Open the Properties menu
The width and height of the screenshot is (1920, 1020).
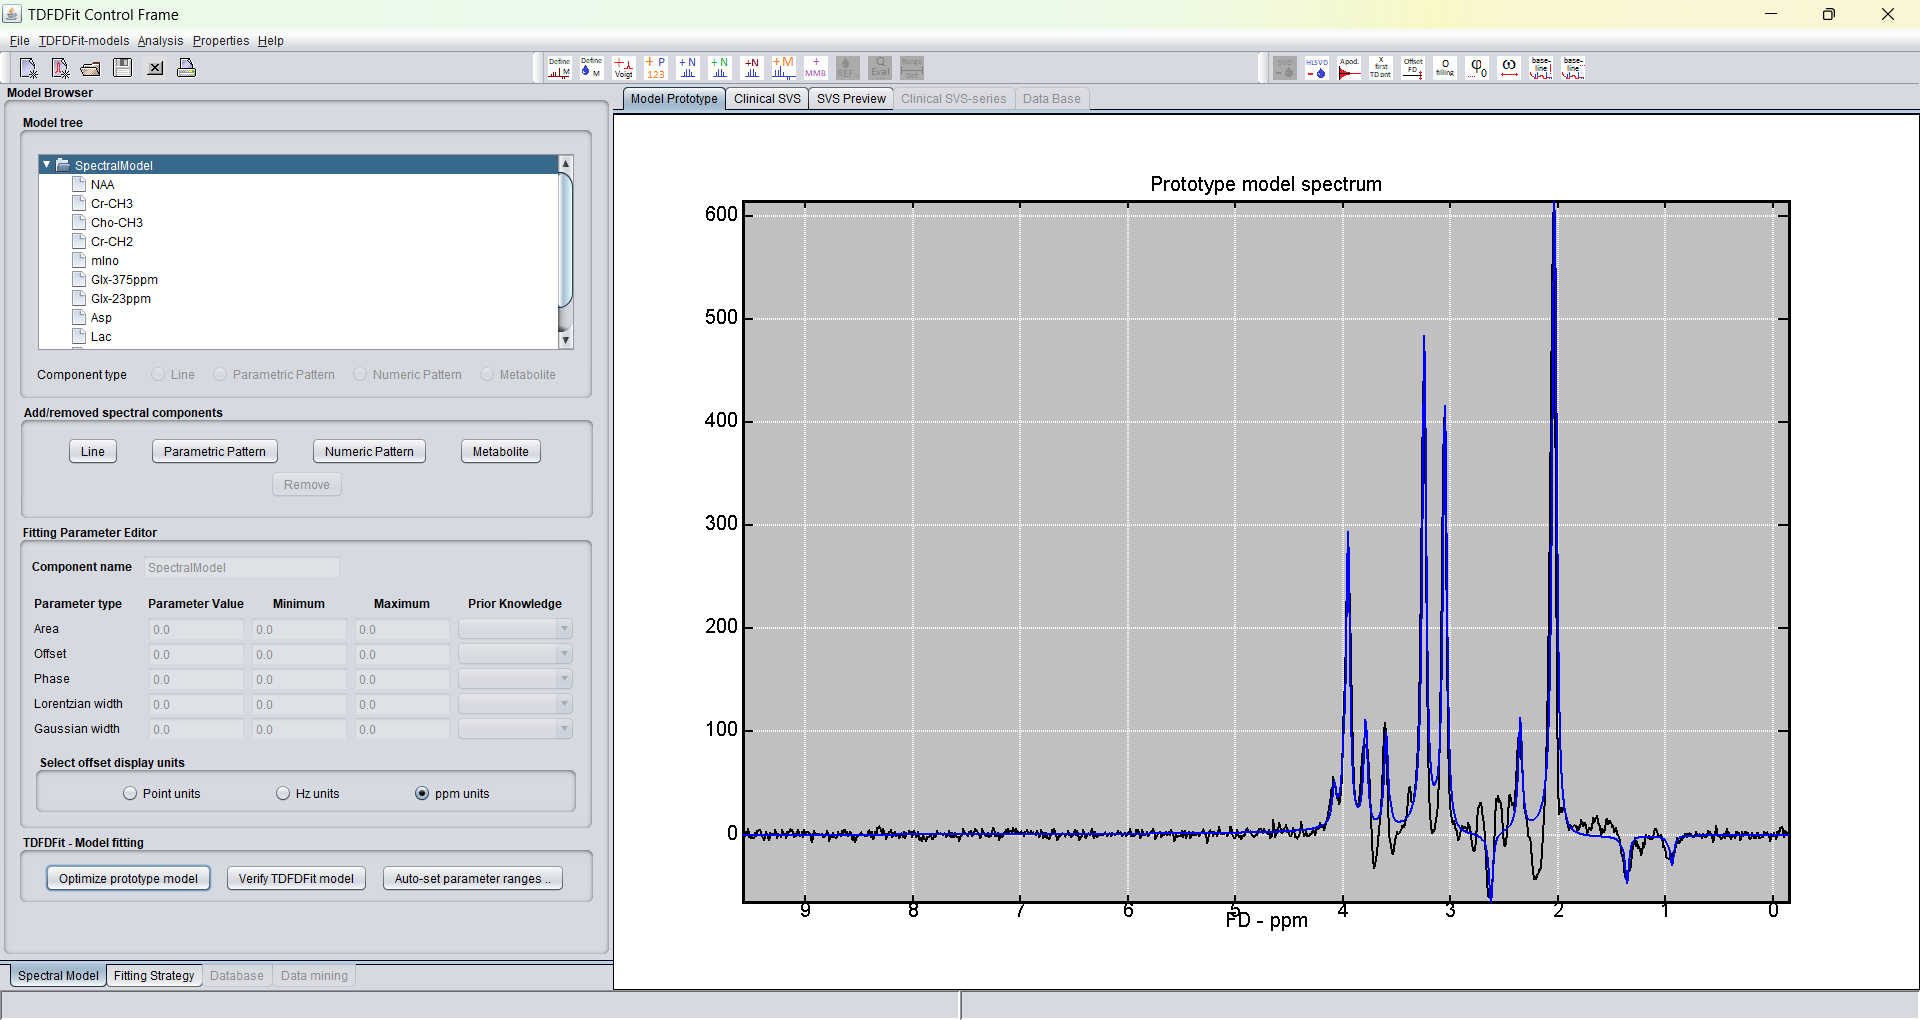221,41
